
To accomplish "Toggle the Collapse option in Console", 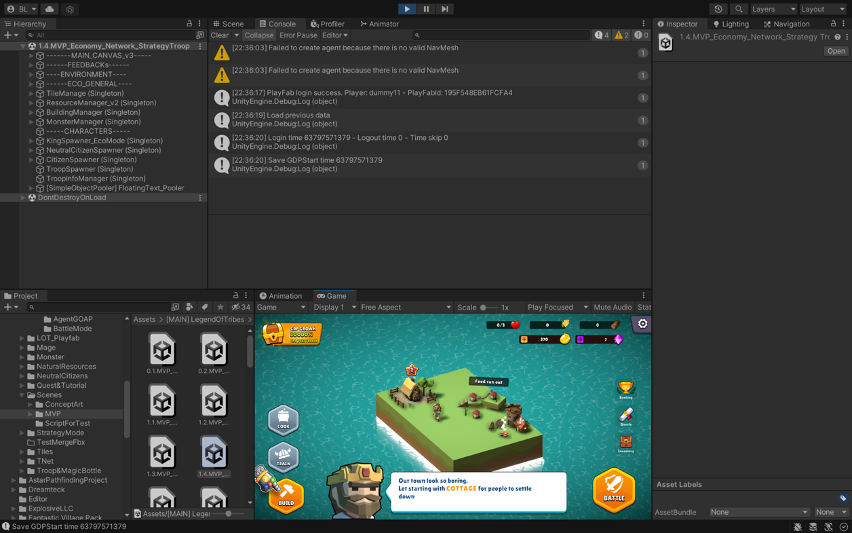I will (x=259, y=35).
